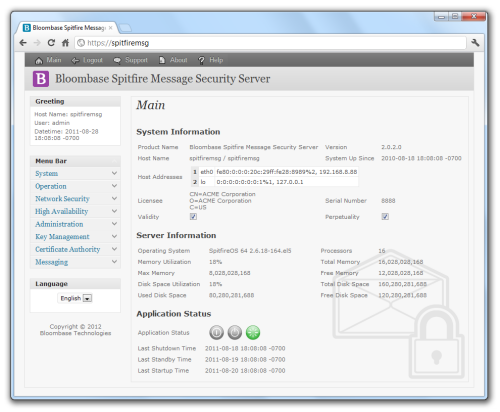Toggle the Validity checkbox
500x412 pixels.
pos(193,217)
